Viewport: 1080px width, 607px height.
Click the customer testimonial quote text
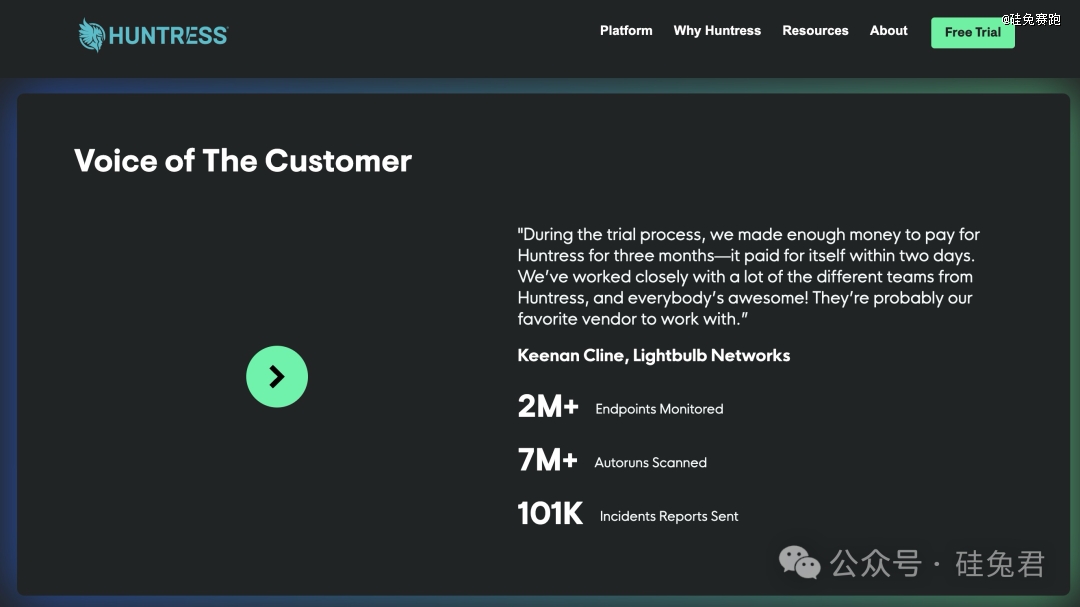748,277
